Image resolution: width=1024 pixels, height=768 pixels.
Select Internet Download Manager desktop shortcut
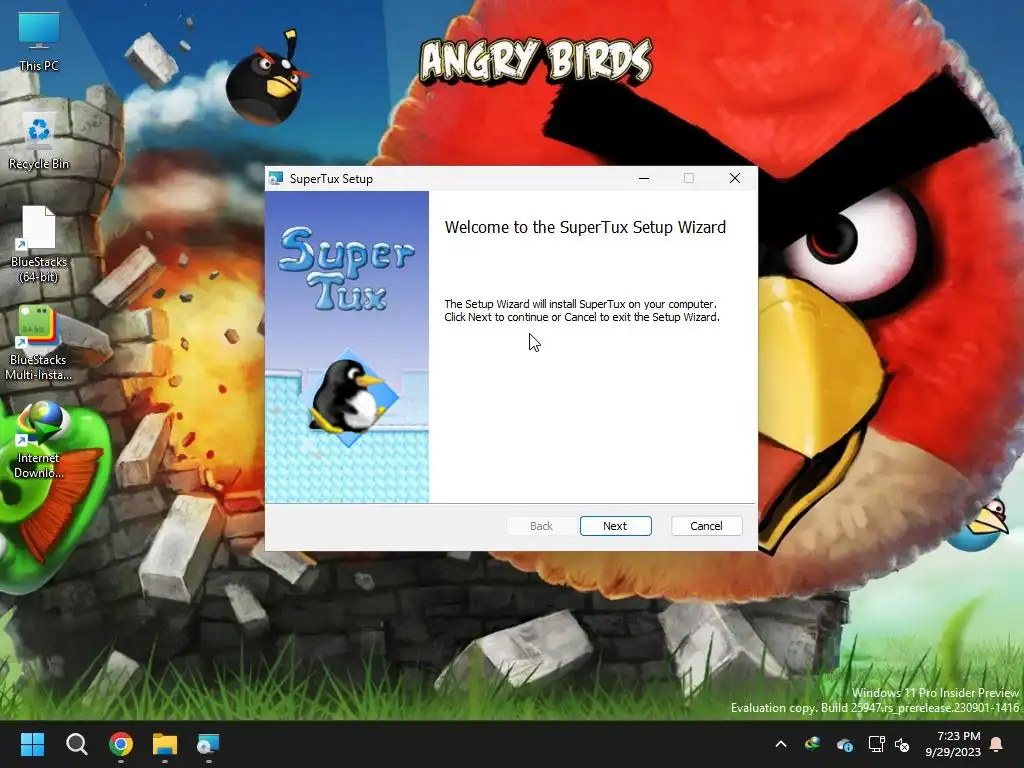click(39, 441)
